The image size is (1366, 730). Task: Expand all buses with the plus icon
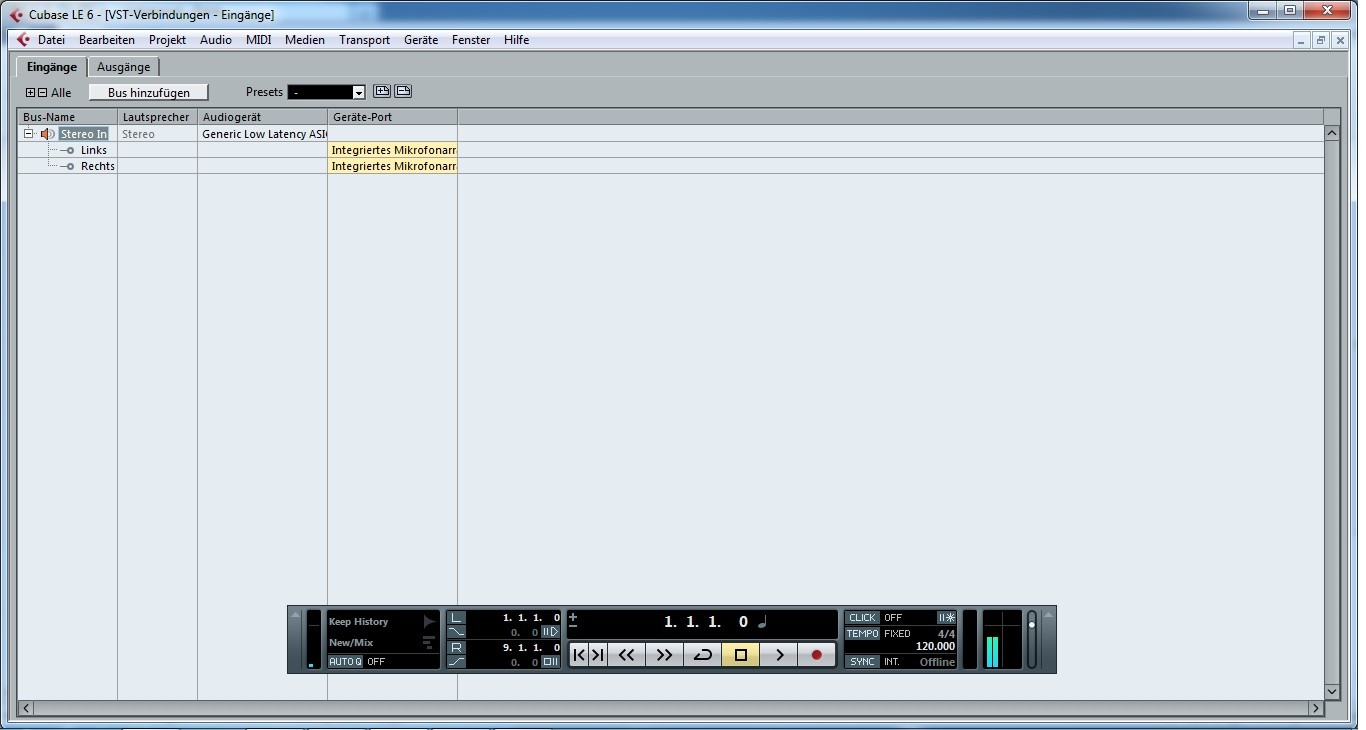click(x=30, y=93)
